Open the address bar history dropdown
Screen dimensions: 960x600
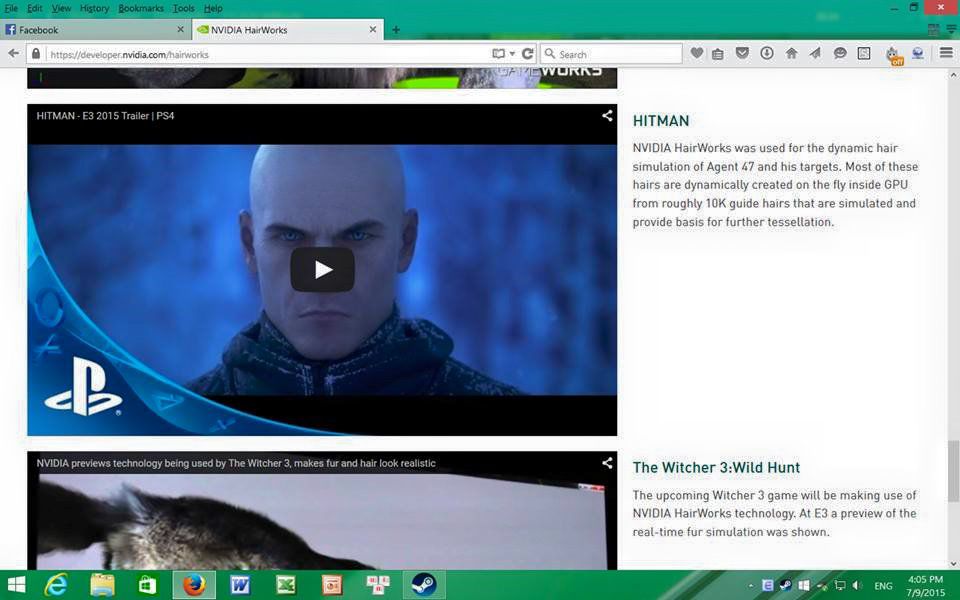pos(512,54)
